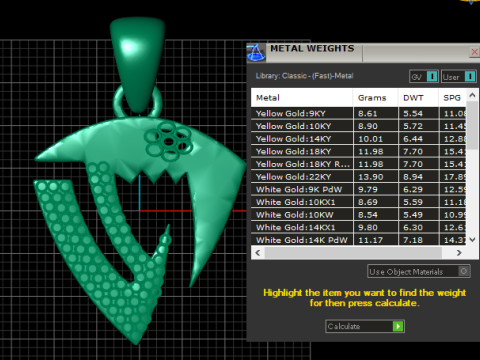This screenshot has width=480, height=360.
Task: Click the Library: Classic - (Fast)-Metal label
Action: tap(304, 76)
